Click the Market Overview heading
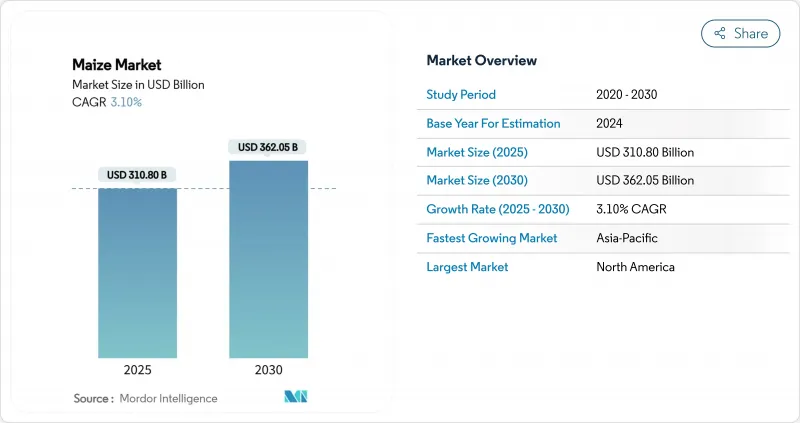The image size is (800, 423). pyautogui.click(x=482, y=61)
